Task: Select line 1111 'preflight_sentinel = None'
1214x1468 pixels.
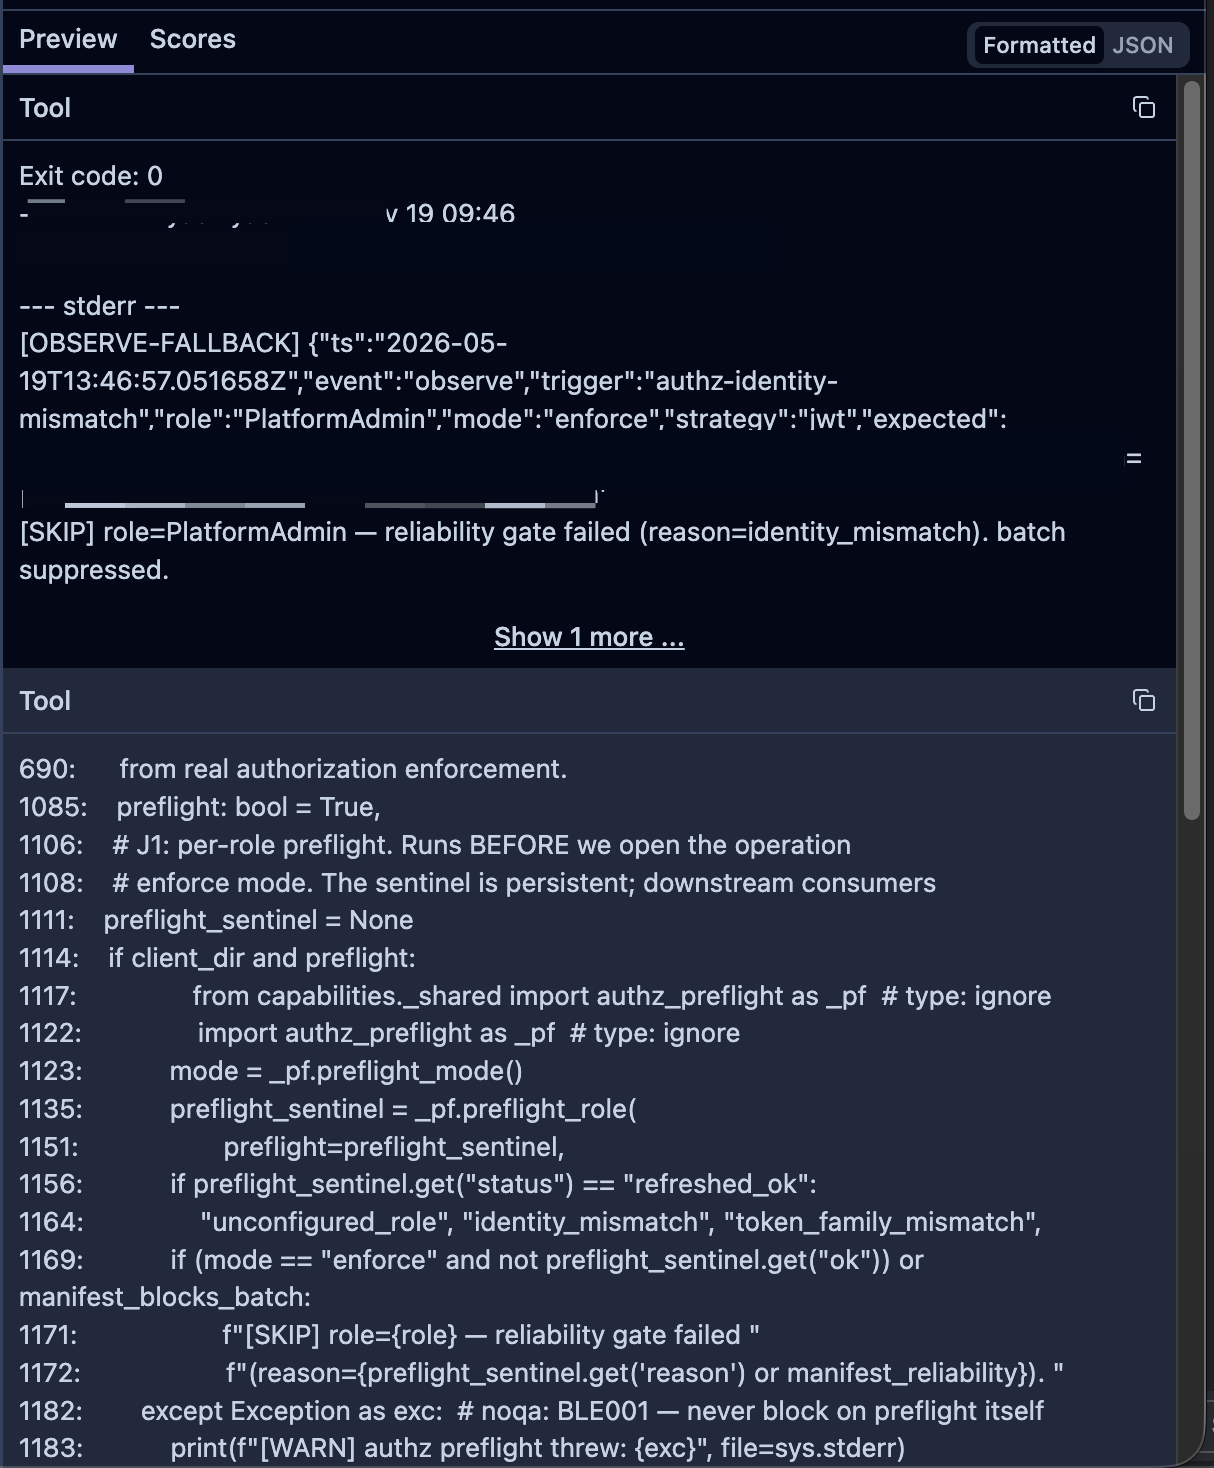Action: pos(216,920)
